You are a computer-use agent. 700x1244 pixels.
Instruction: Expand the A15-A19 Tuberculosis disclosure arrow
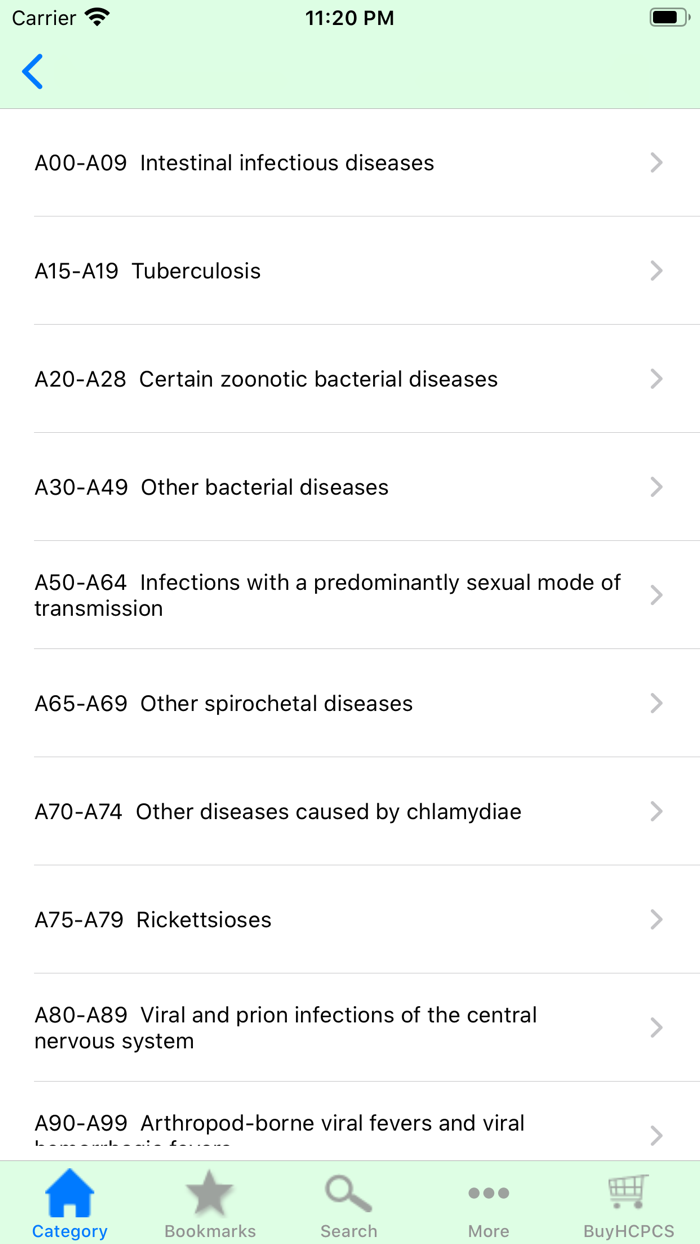[x=656, y=271]
